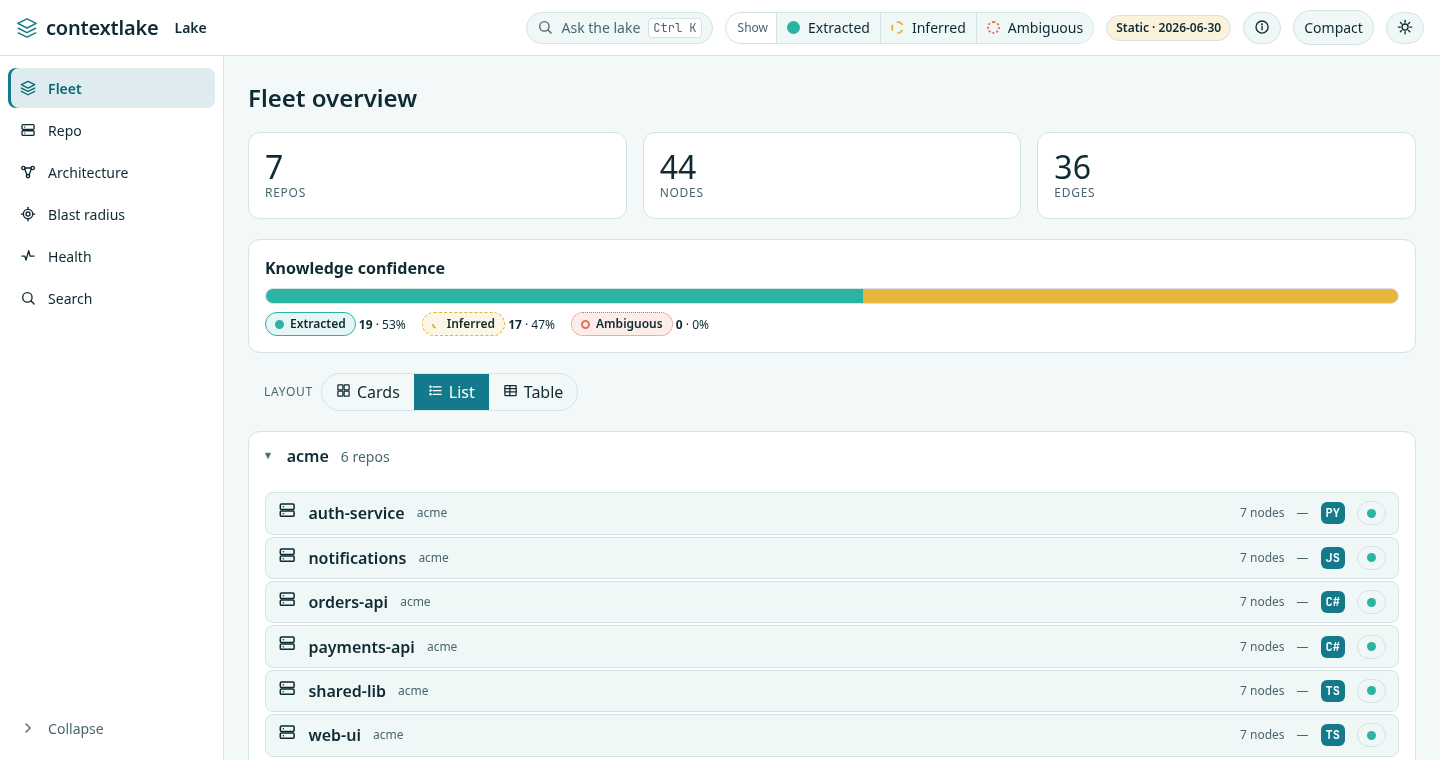This screenshot has width=1440, height=760.
Task: Click the auth-service repo icon
Action: pyautogui.click(x=287, y=511)
